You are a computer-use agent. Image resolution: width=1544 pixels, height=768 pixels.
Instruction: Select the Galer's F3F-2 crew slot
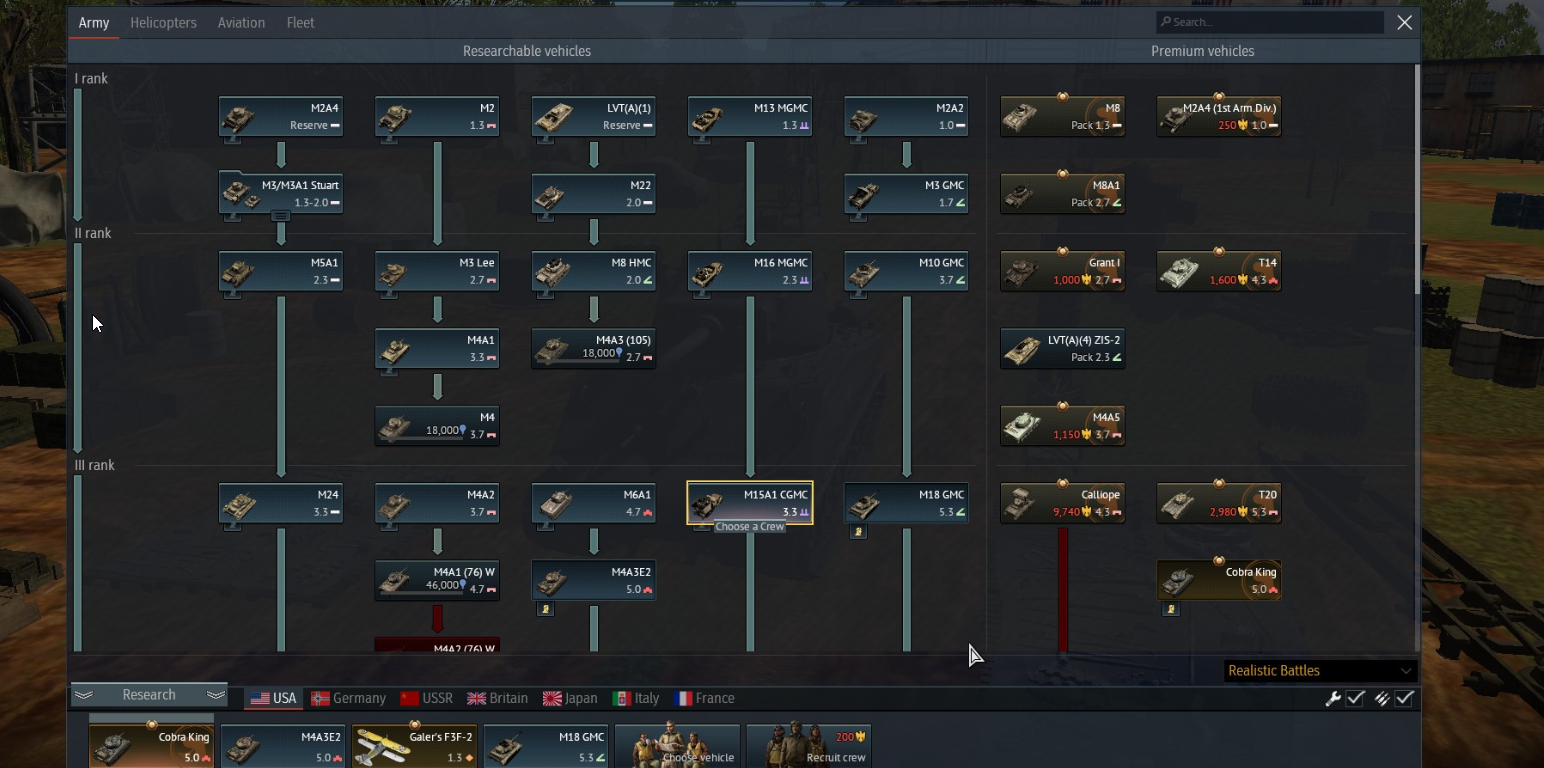point(415,746)
